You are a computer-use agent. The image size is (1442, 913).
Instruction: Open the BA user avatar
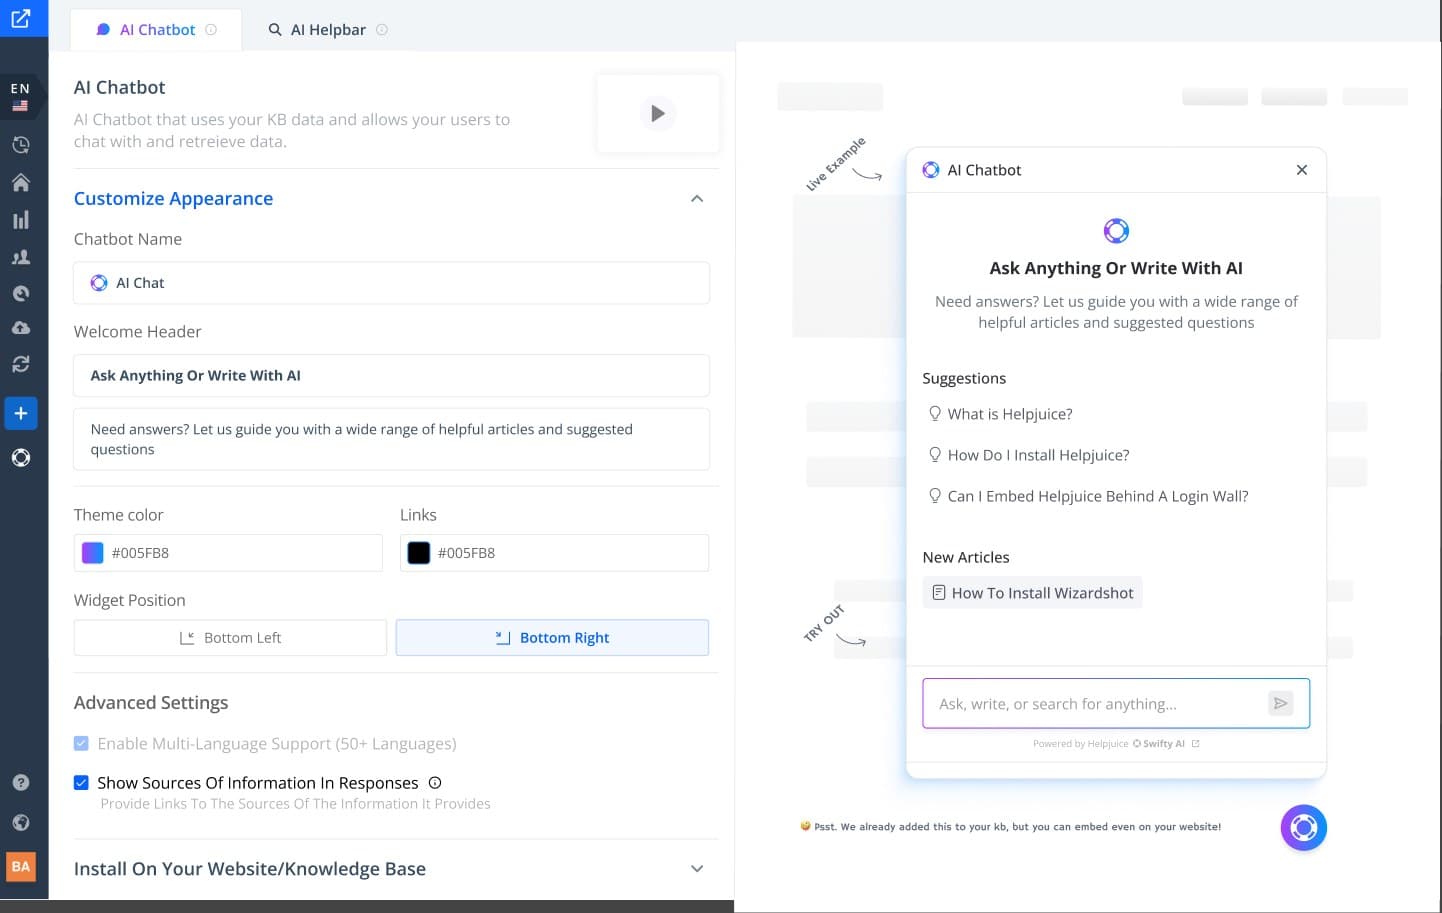pos(20,866)
